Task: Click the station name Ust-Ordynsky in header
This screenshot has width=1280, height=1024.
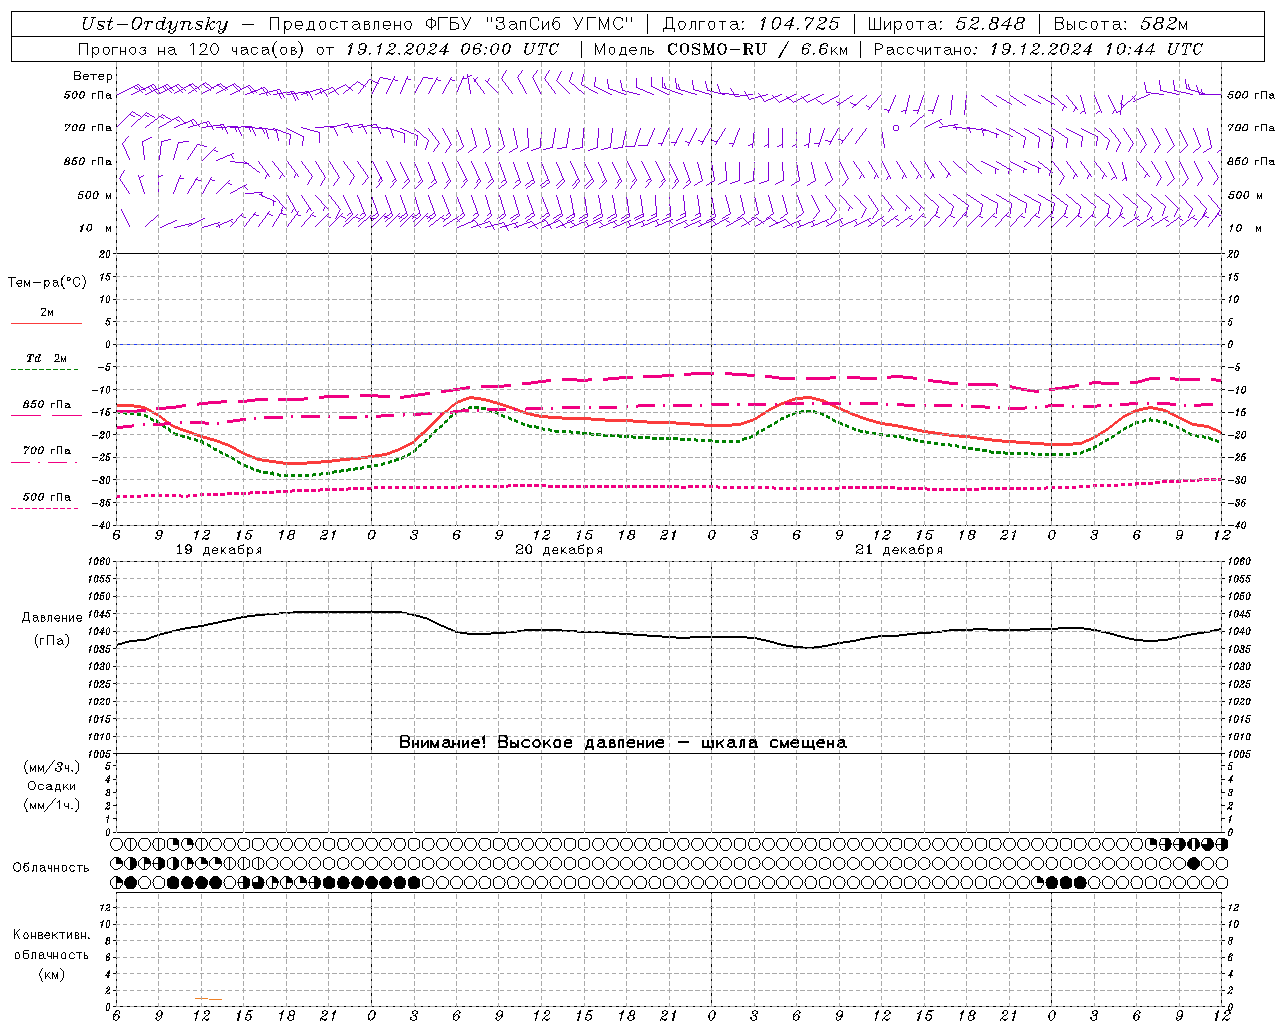Action: coord(154,25)
